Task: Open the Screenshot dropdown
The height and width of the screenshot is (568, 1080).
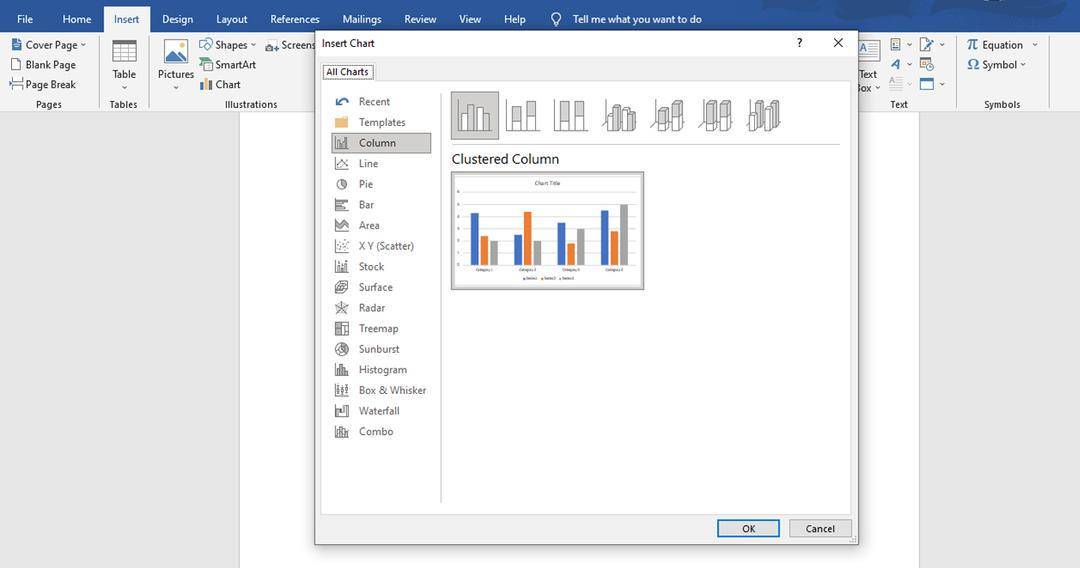Action: point(290,45)
